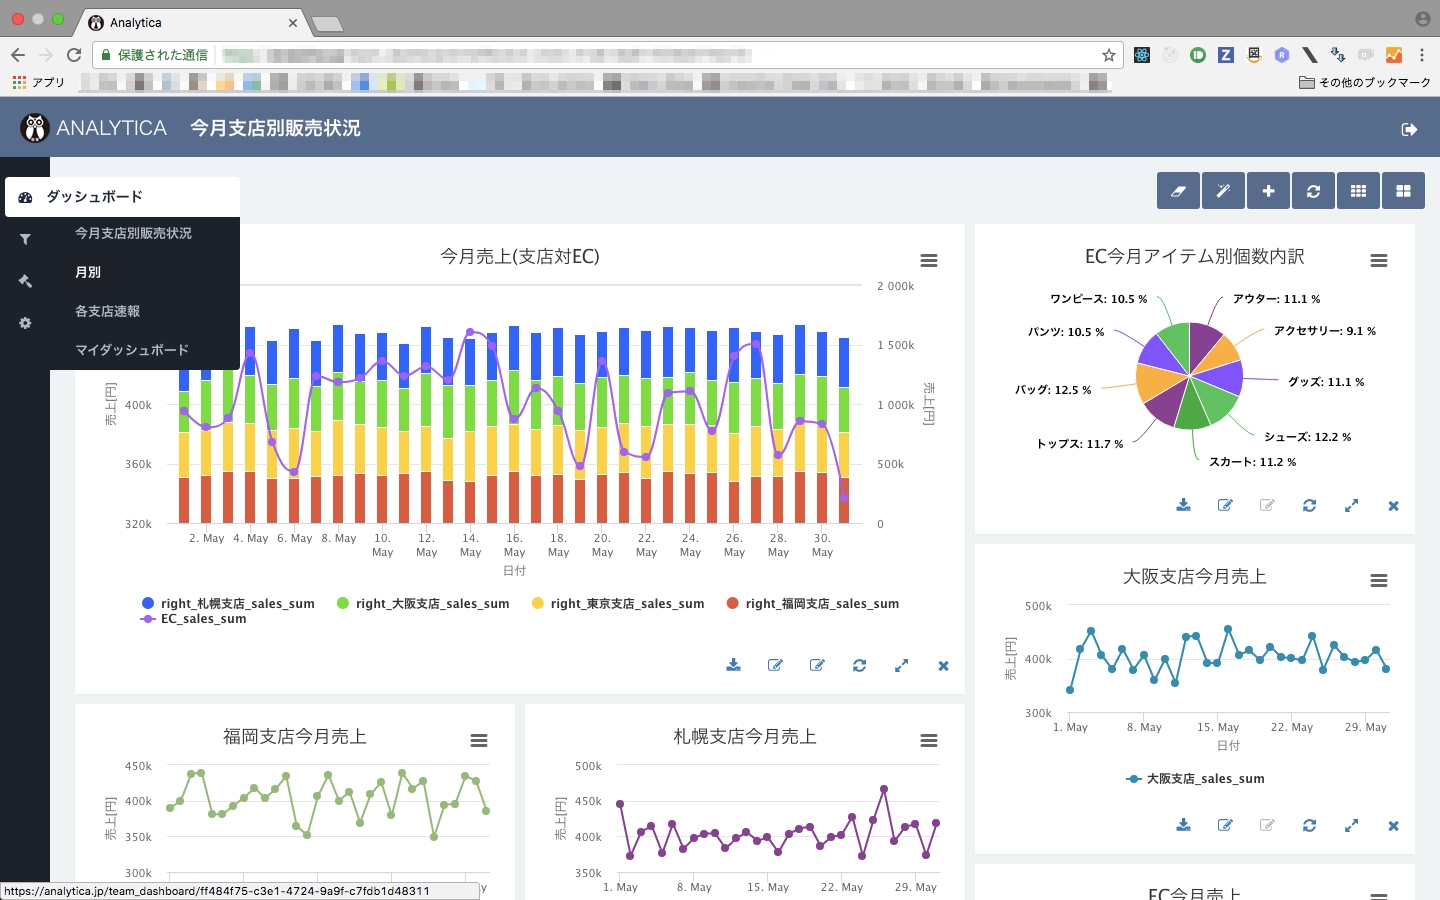Open the edit icon under 今月売上(支店対EC) chart
This screenshot has height=900, width=1440.
pos(775,665)
